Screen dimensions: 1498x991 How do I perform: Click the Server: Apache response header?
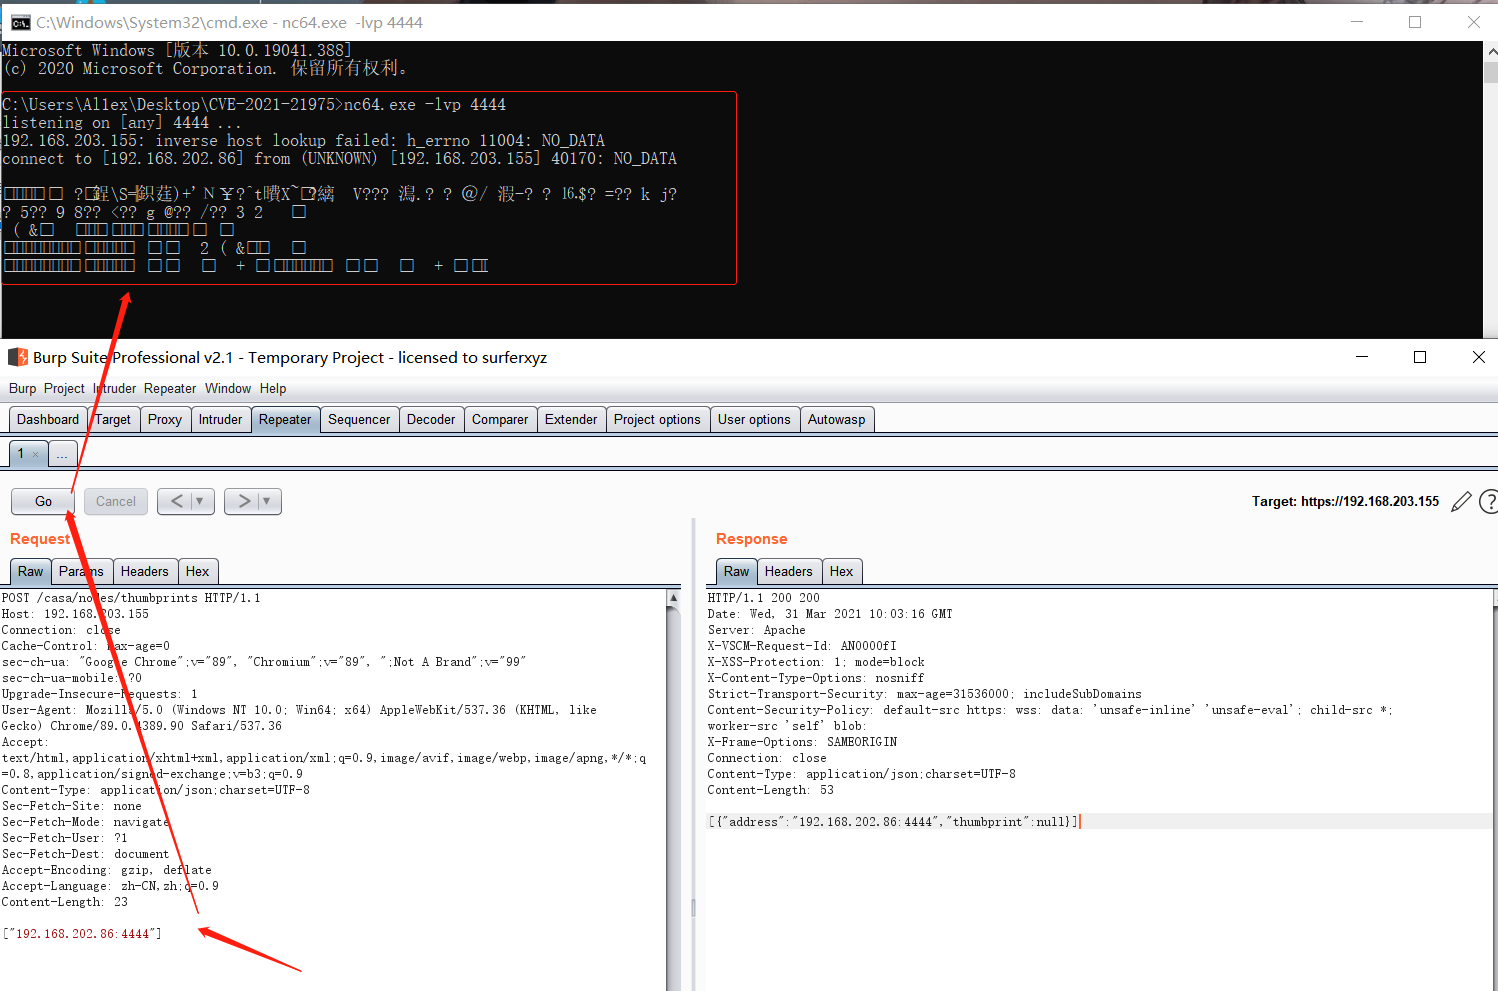pos(757,630)
